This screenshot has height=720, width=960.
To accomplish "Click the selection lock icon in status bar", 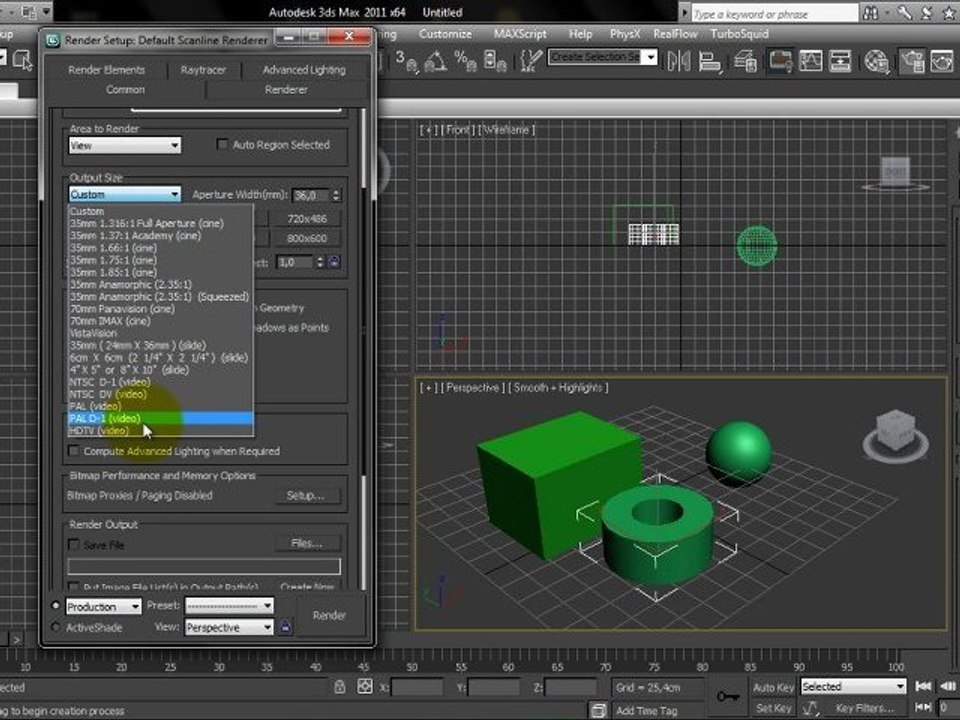I will [340, 686].
